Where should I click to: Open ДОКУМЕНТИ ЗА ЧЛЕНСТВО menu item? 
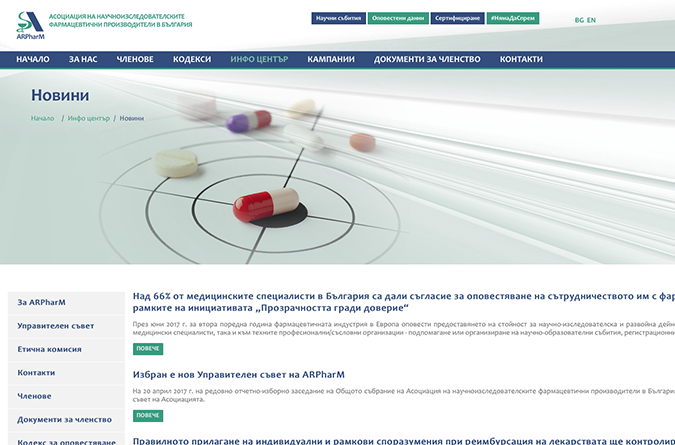pos(427,59)
